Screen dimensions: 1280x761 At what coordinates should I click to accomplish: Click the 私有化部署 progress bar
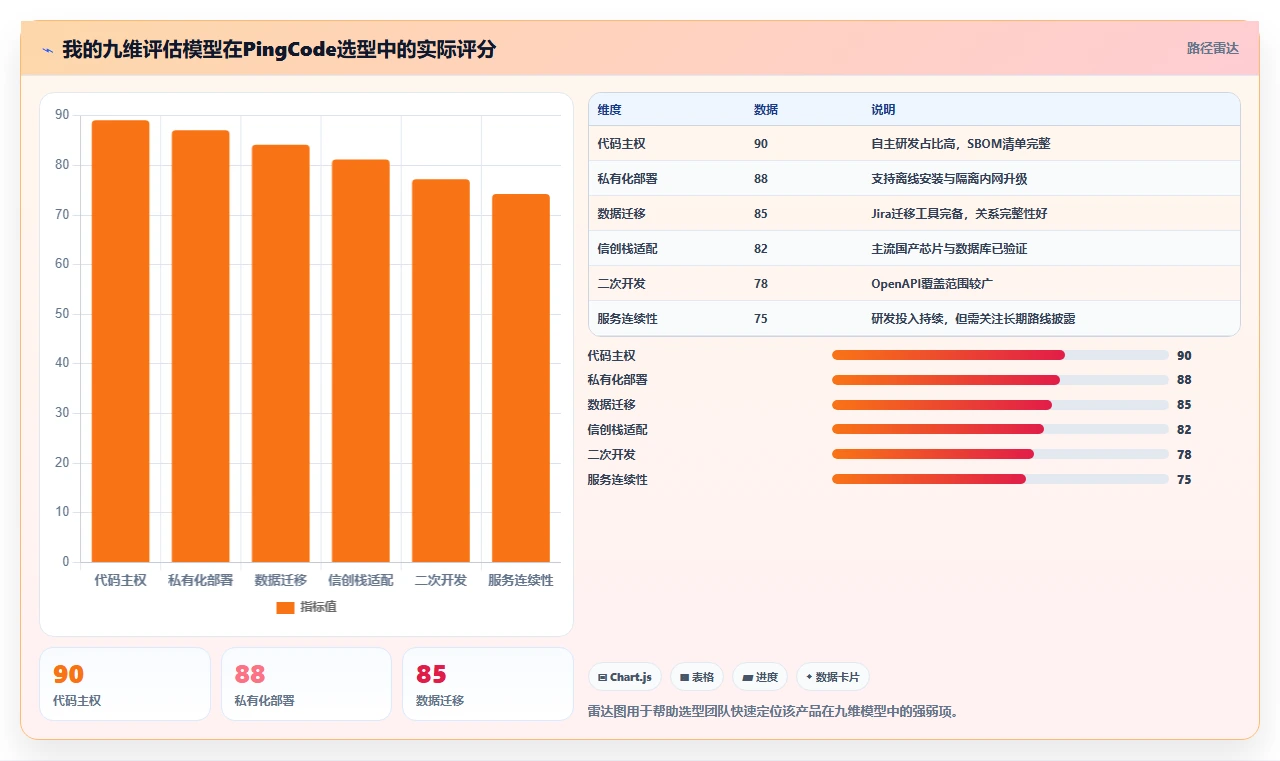(1000, 380)
